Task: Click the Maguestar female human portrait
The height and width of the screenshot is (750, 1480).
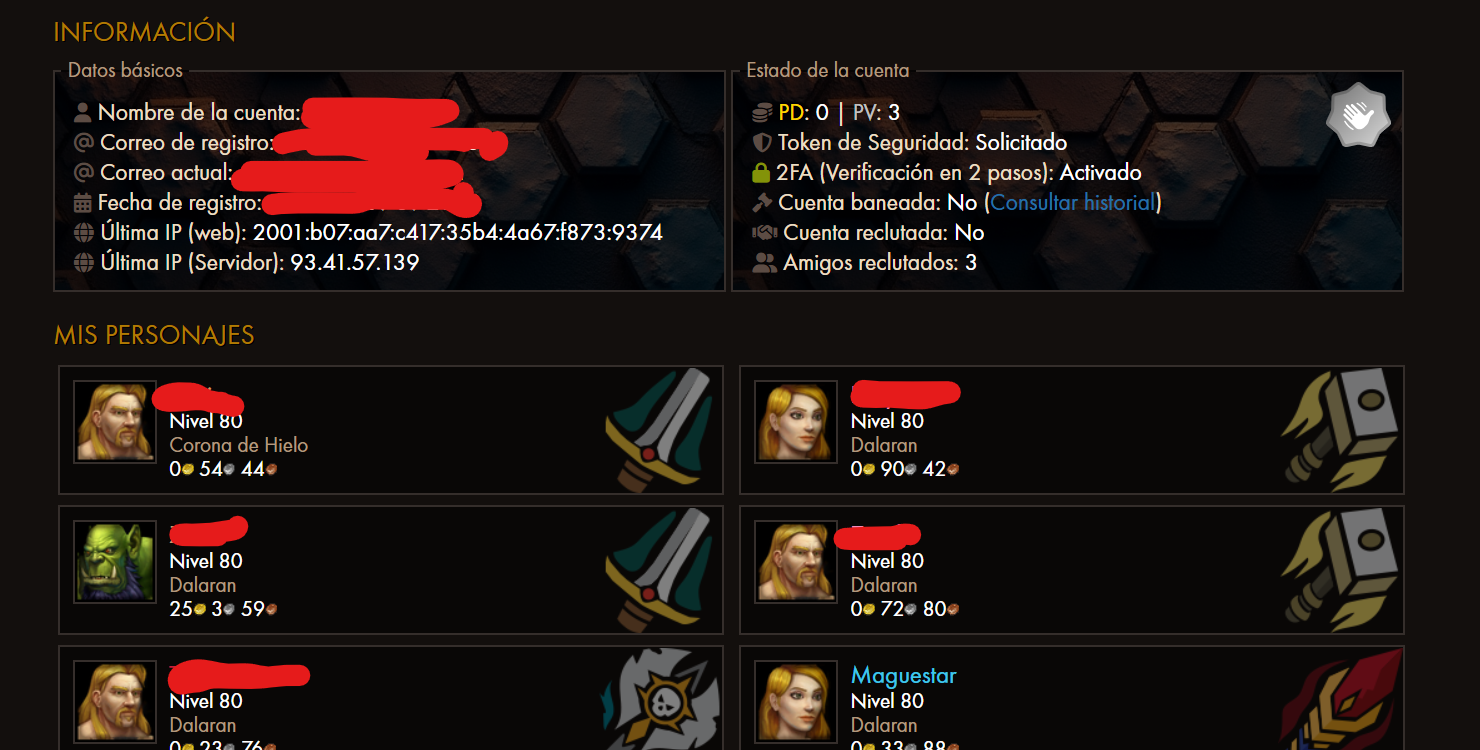Action: (796, 702)
